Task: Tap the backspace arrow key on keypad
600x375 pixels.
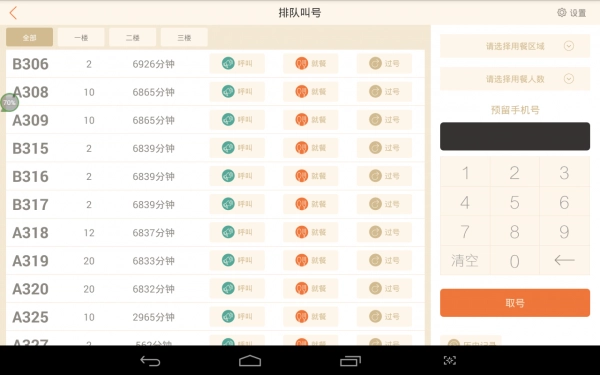Action: click(x=564, y=261)
